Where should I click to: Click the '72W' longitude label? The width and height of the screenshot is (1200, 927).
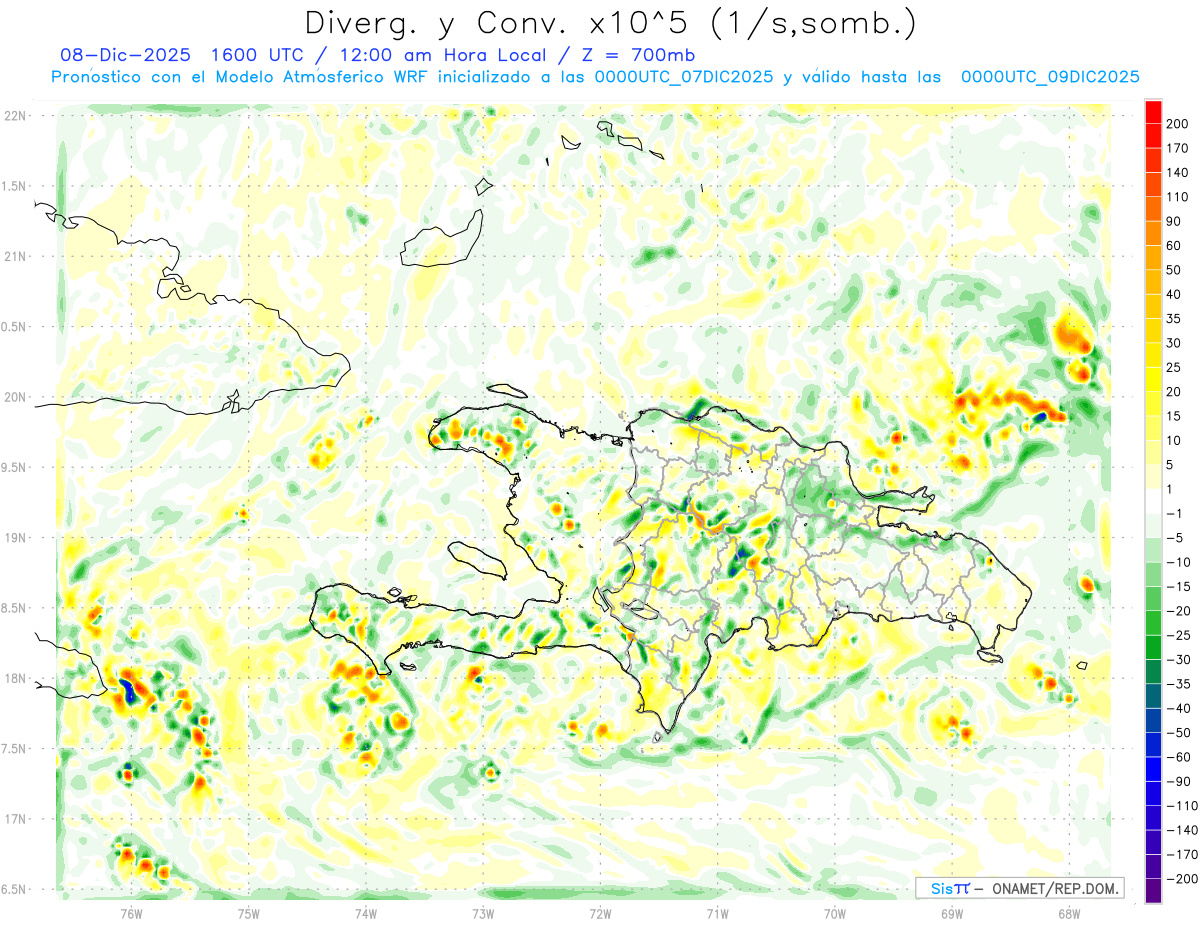tap(600, 912)
